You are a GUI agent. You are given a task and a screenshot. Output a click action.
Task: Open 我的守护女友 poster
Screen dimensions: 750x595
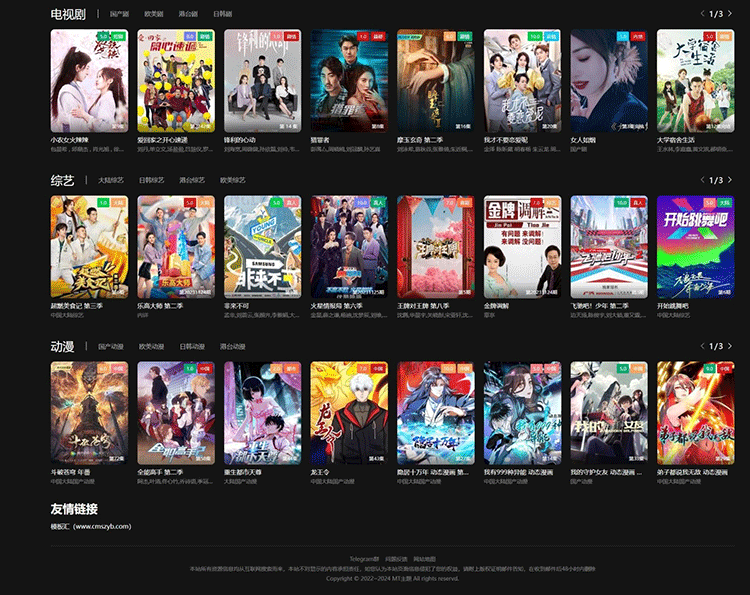click(609, 413)
